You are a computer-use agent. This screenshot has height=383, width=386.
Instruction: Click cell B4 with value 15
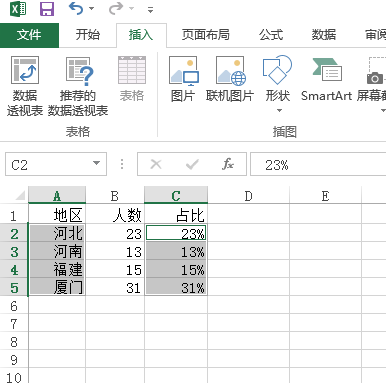click(115, 269)
